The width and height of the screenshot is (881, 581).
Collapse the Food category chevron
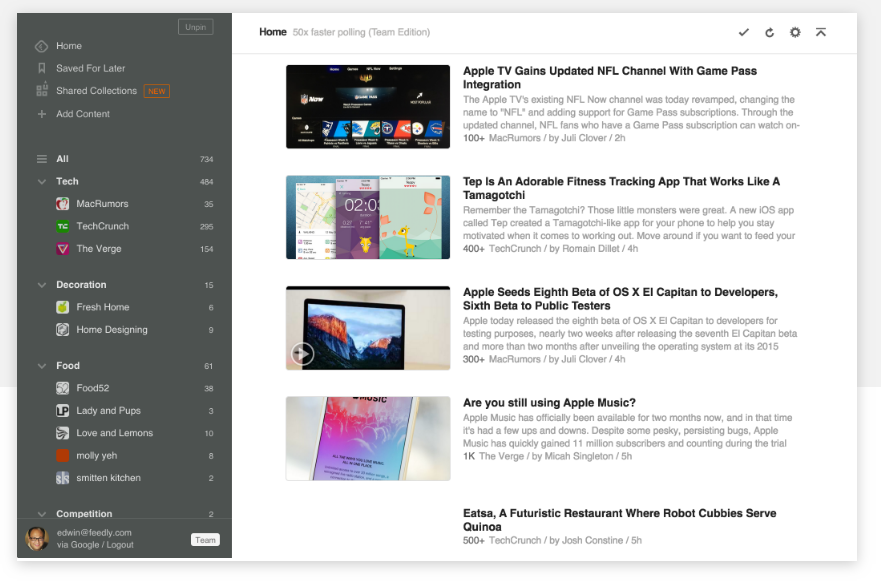(42, 366)
